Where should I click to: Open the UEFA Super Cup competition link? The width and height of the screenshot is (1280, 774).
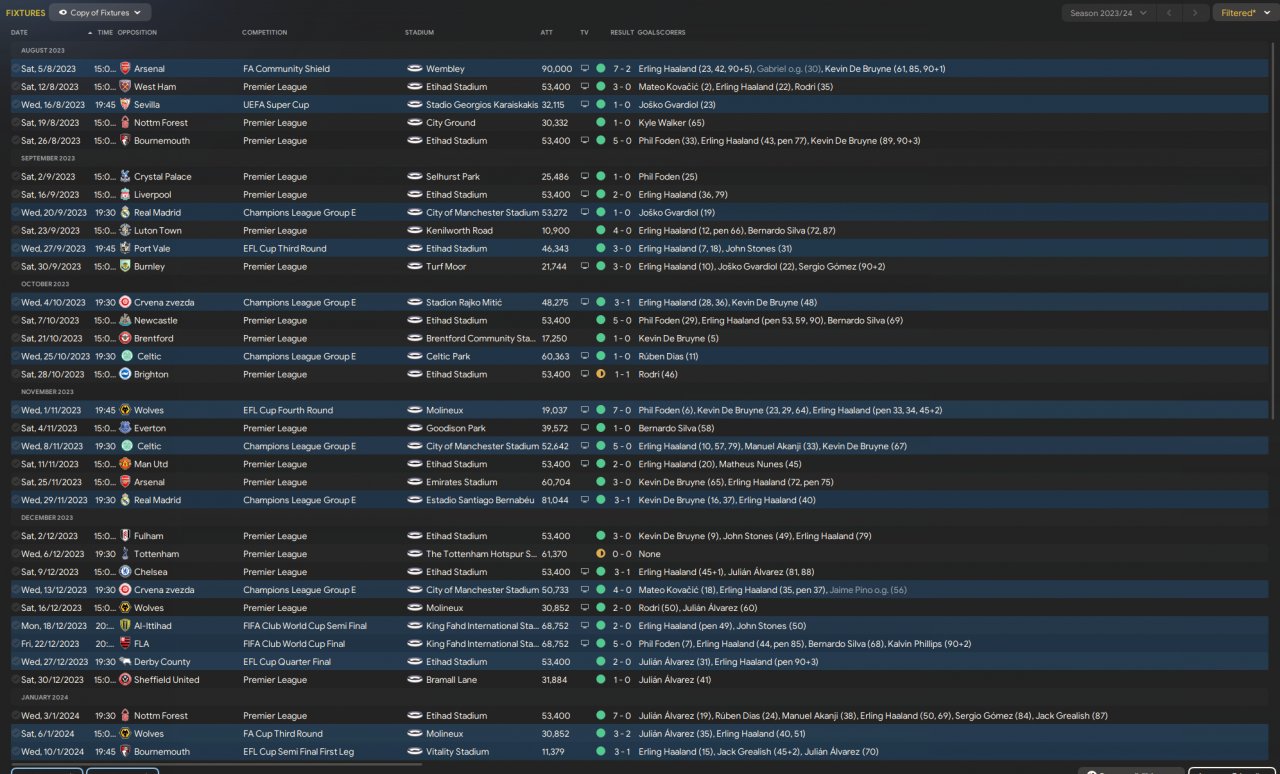pos(276,105)
